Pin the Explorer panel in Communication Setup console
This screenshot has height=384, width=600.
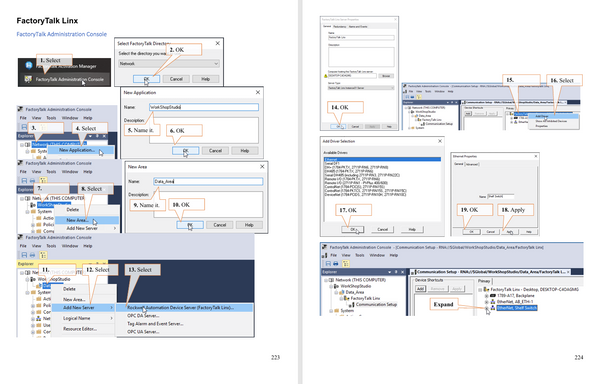pyautogui.click(x=396, y=272)
